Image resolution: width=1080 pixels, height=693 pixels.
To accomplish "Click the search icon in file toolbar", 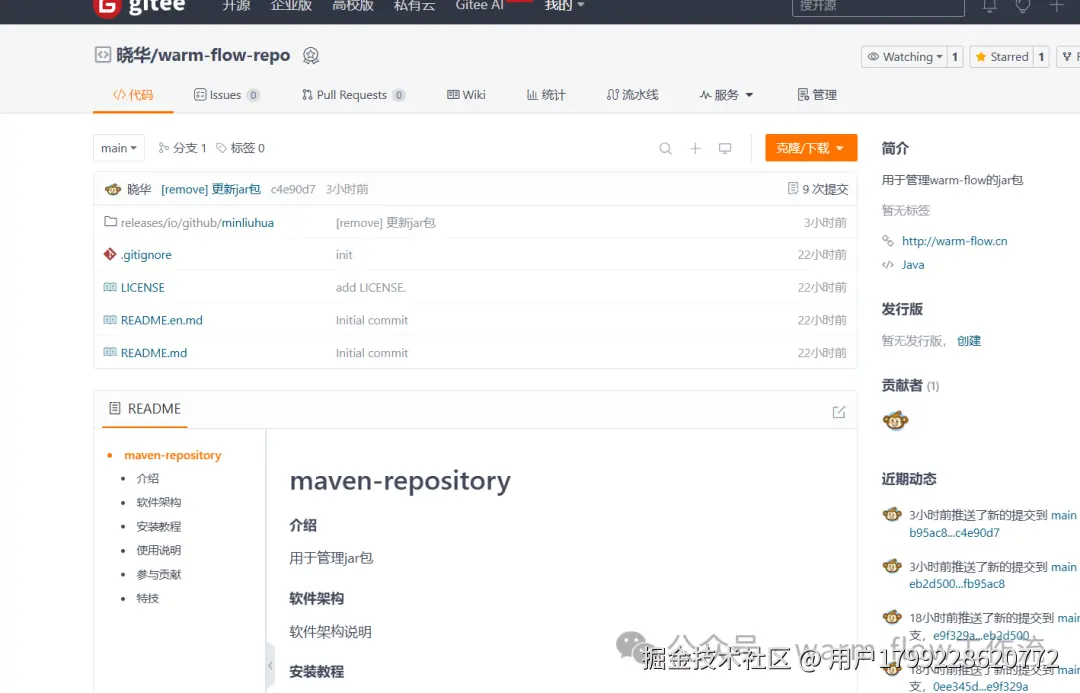I will [665, 148].
